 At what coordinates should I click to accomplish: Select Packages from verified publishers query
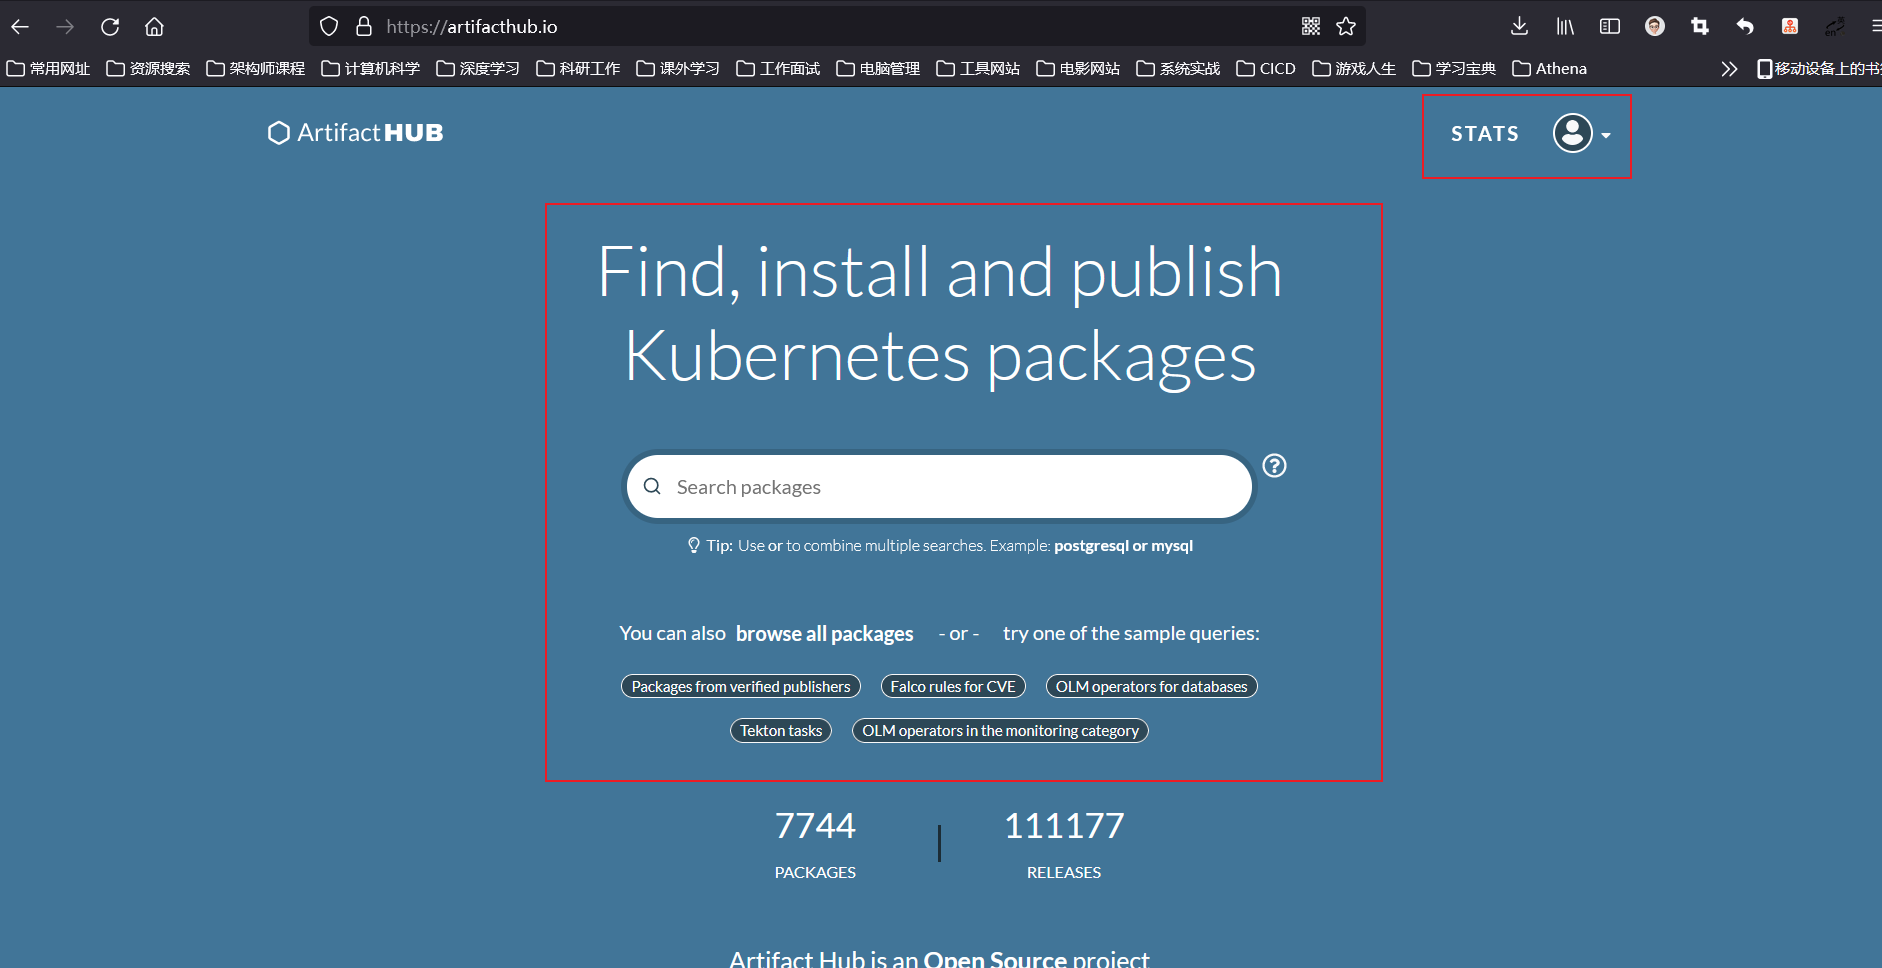point(741,687)
